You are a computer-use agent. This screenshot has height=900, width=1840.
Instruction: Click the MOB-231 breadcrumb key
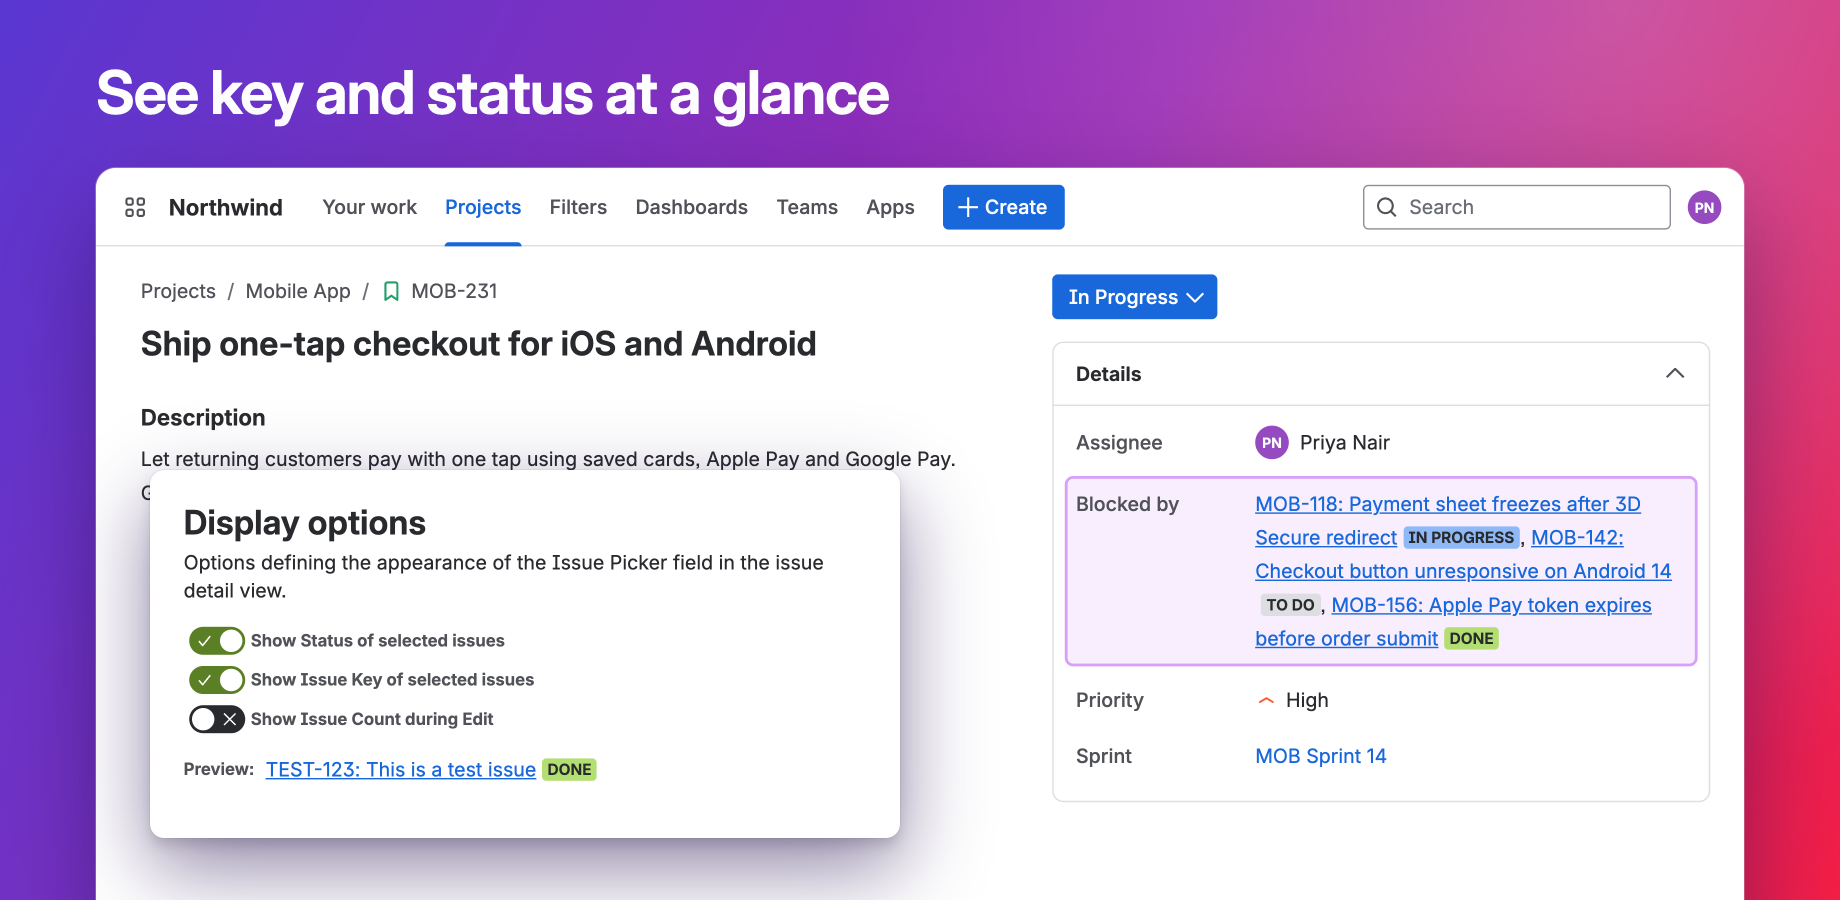click(454, 291)
